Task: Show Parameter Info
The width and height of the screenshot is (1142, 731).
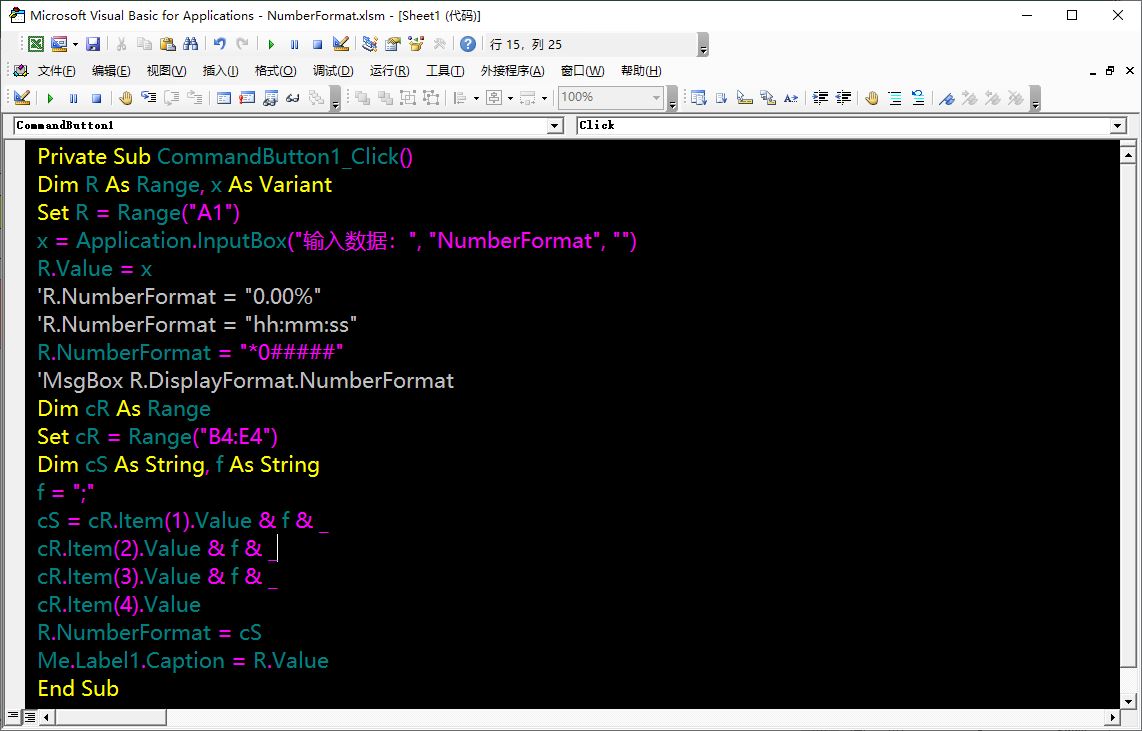Action: [768, 98]
